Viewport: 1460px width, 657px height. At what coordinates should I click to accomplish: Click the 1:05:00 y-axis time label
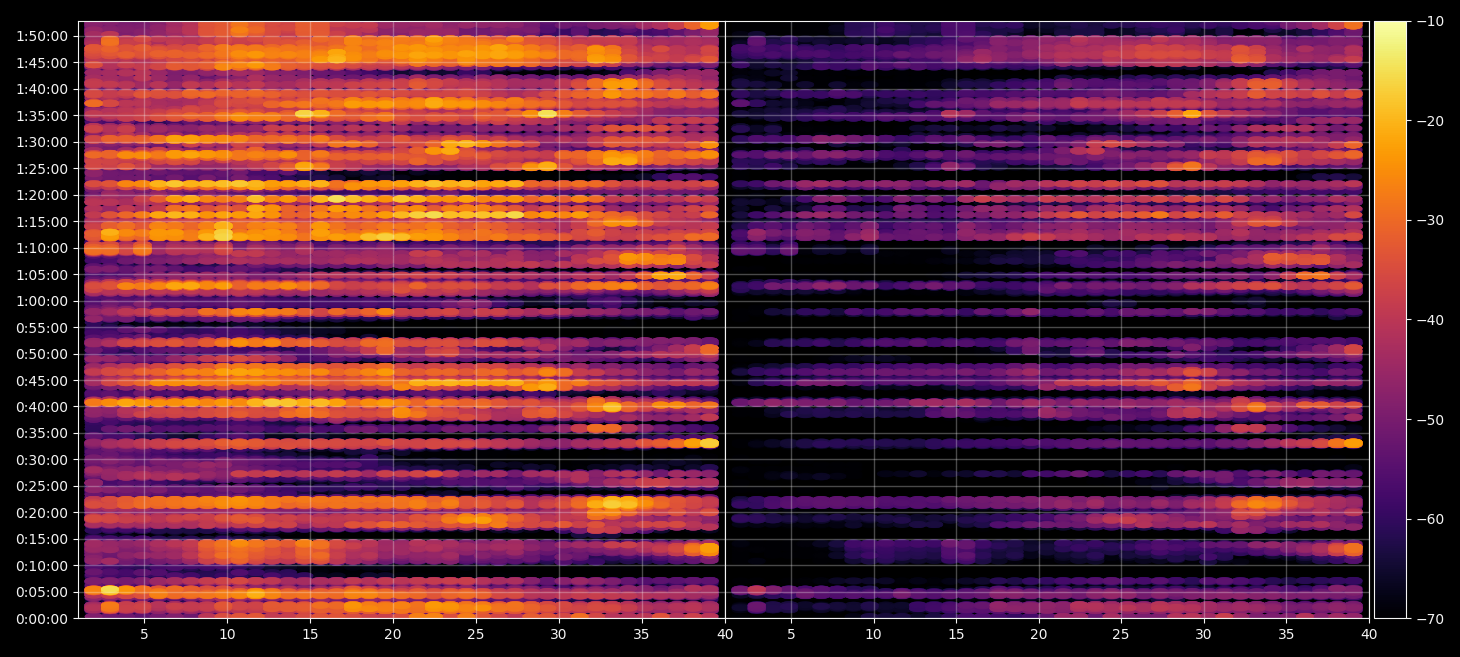42,274
